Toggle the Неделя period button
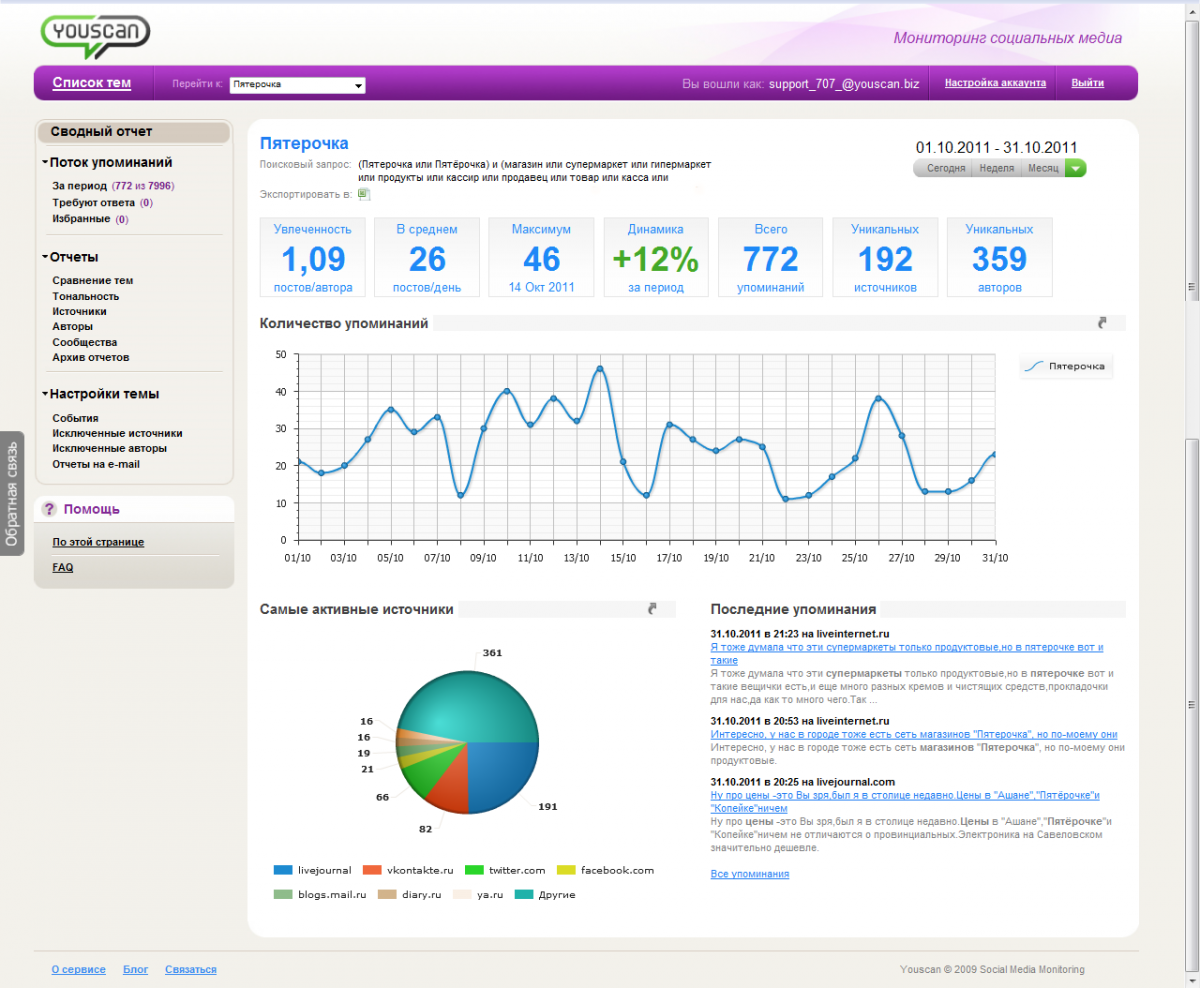This screenshot has height=988, width=1200. click(996, 169)
